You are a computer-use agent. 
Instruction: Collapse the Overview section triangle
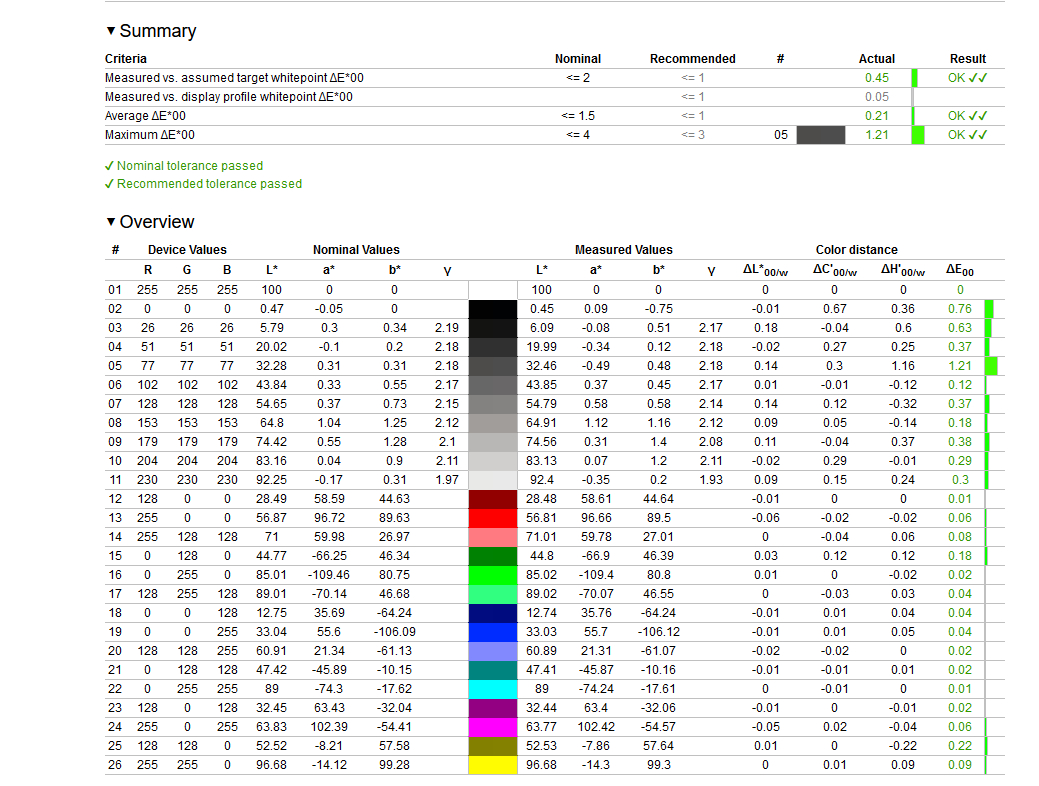point(111,221)
